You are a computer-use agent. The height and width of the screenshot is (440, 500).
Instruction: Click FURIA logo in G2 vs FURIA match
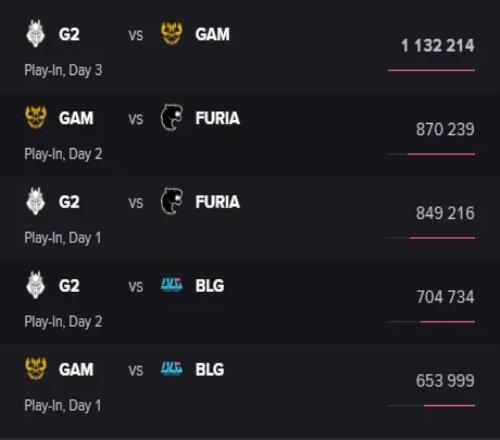[172, 201]
